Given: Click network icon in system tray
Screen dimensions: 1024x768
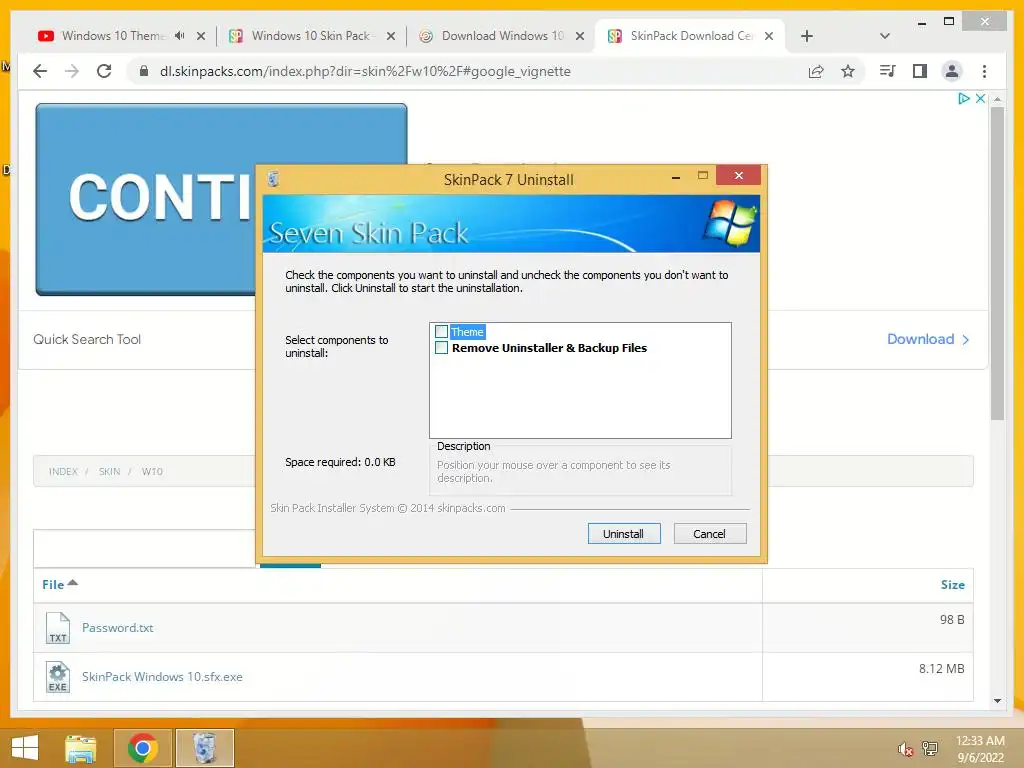Looking at the screenshot, I should pos(929,749).
